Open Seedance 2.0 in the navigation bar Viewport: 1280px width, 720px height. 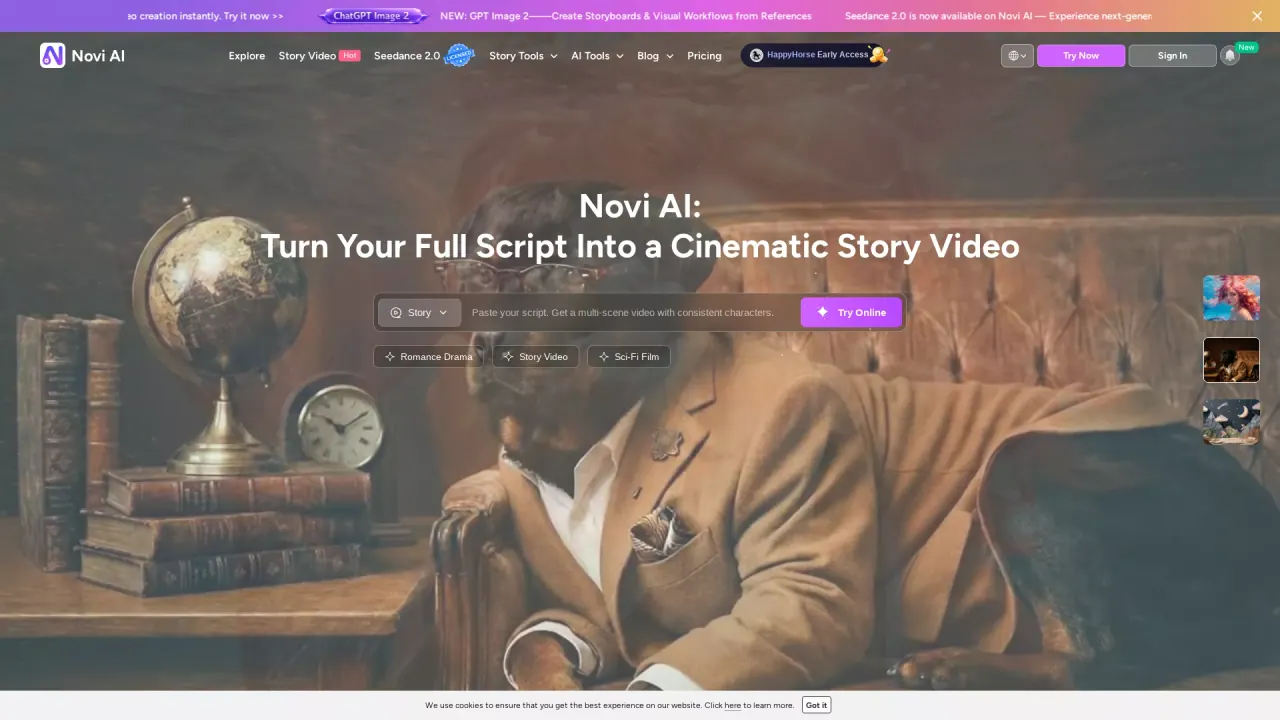click(x=423, y=56)
